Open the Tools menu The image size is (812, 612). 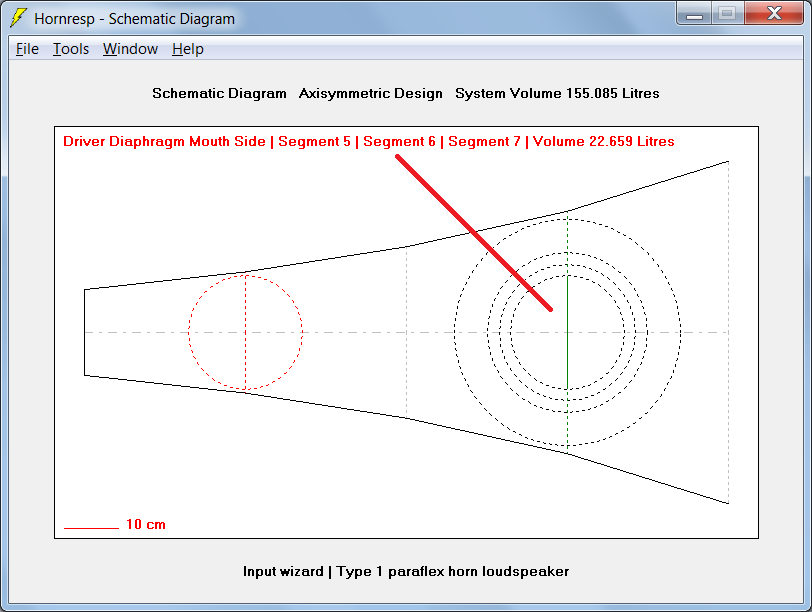pos(71,49)
